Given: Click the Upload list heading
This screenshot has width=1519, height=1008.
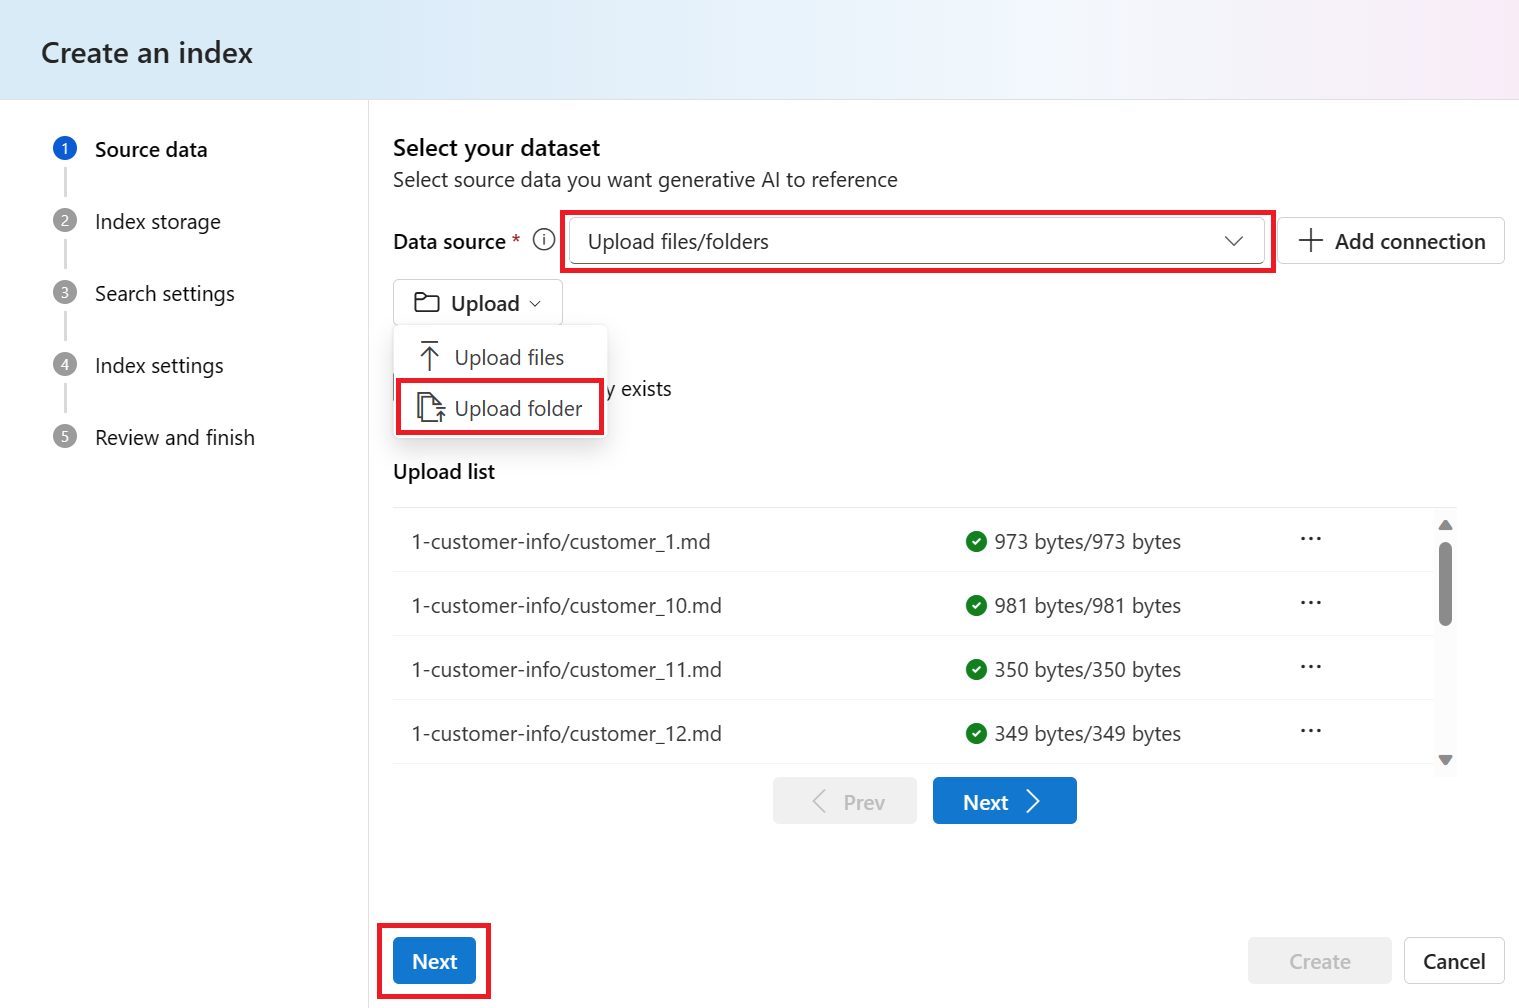Looking at the screenshot, I should pyautogui.click(x=444, y=472).
